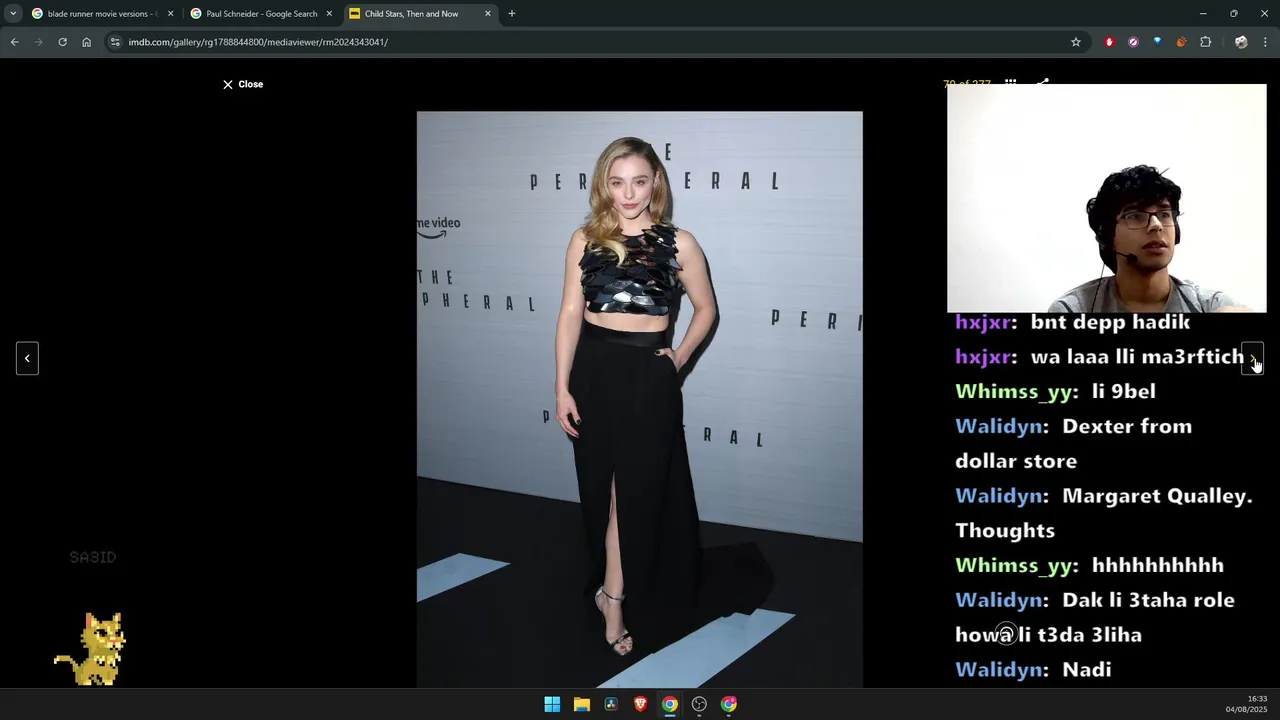Close the blade runner tab
The image size is (1280, 720).
[x=170, y=14]
